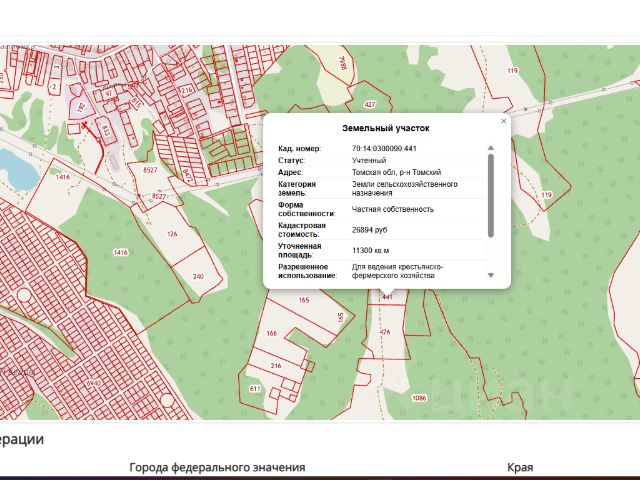Click parcel 611 on the map
This screenshot has width=640, height=480.
(255, 389)
